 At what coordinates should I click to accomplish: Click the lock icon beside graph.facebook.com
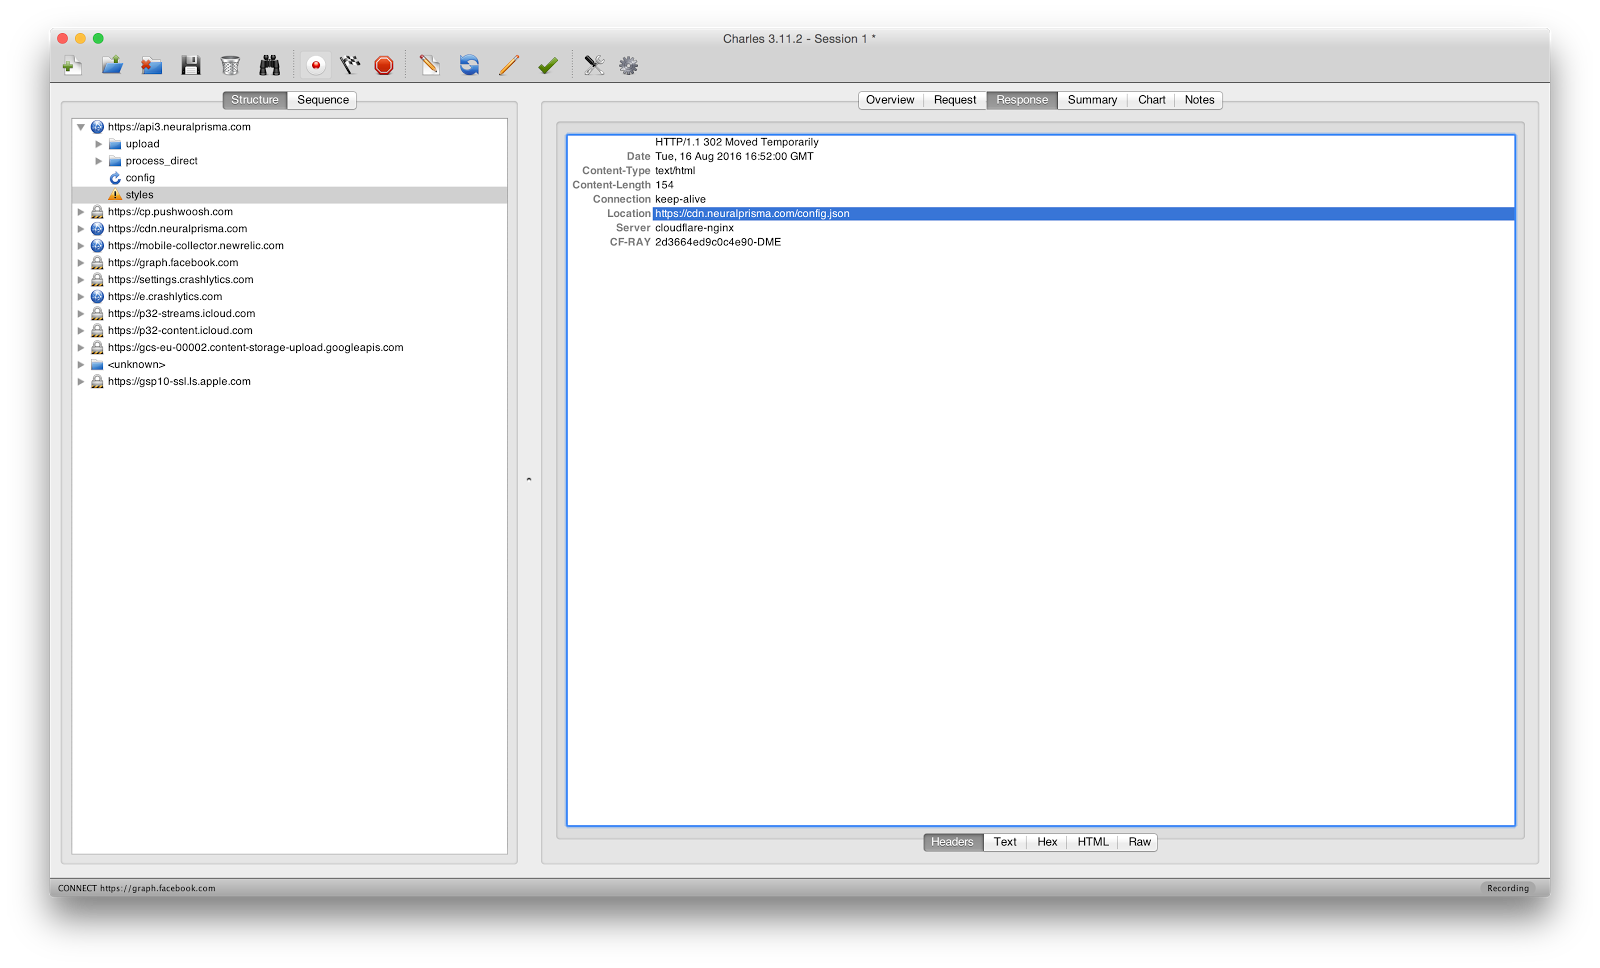coord(97,263)
